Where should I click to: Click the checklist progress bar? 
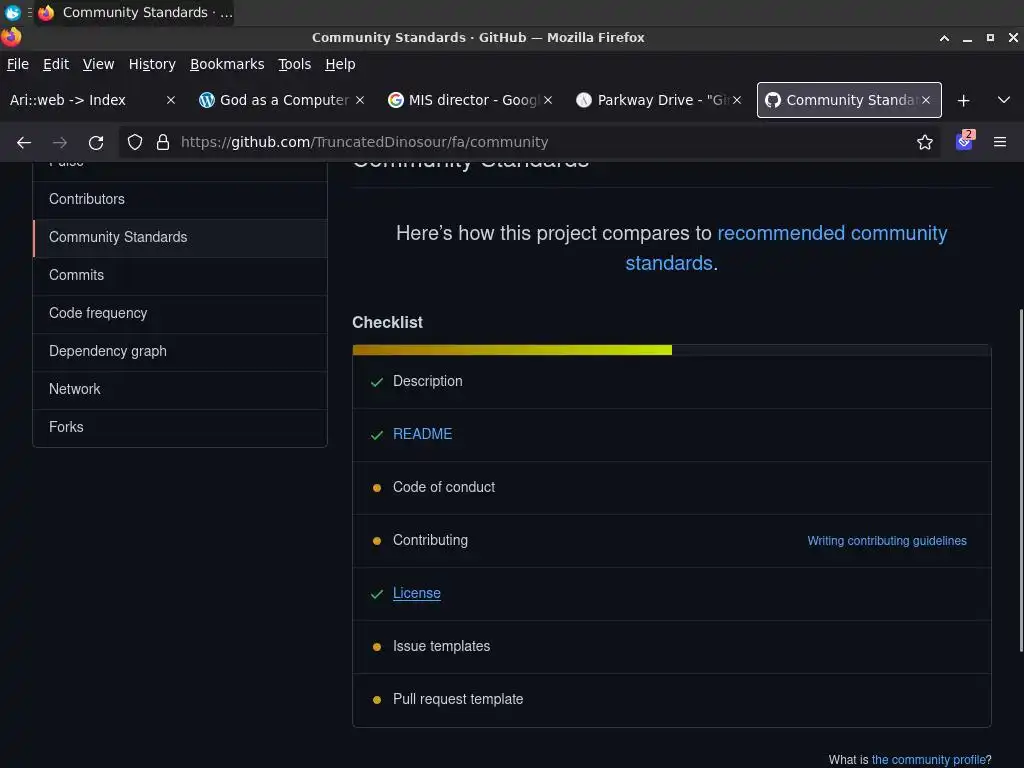(671, 350)
